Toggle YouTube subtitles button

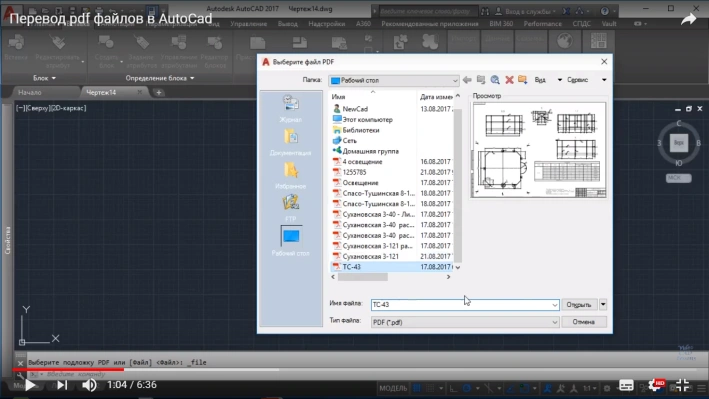[x=626, y=385]
